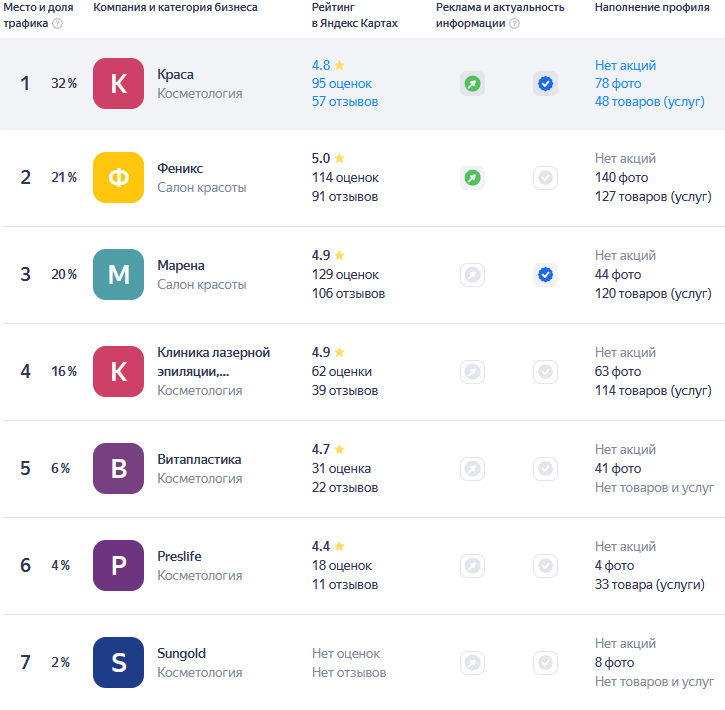Click grey advertising icon in Preslife row
725x710 pixels.
click(472, 565)
